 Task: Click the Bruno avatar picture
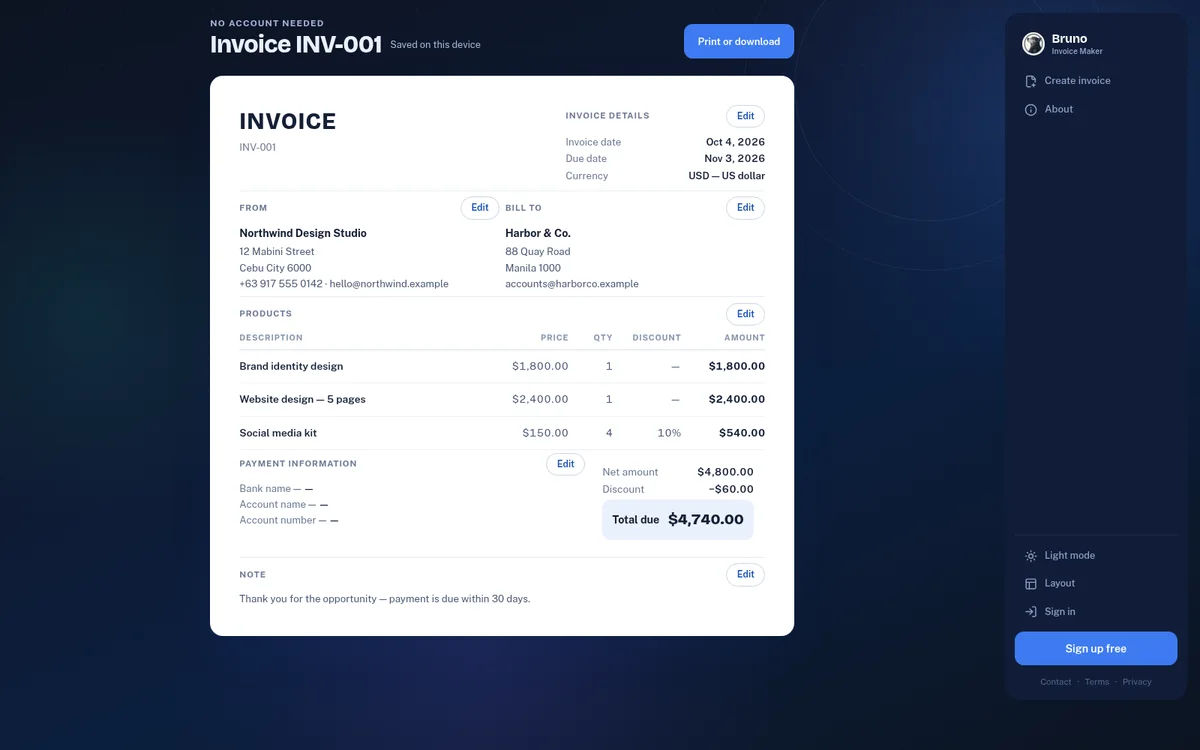pyautogui.click(x=1033, y=43)
